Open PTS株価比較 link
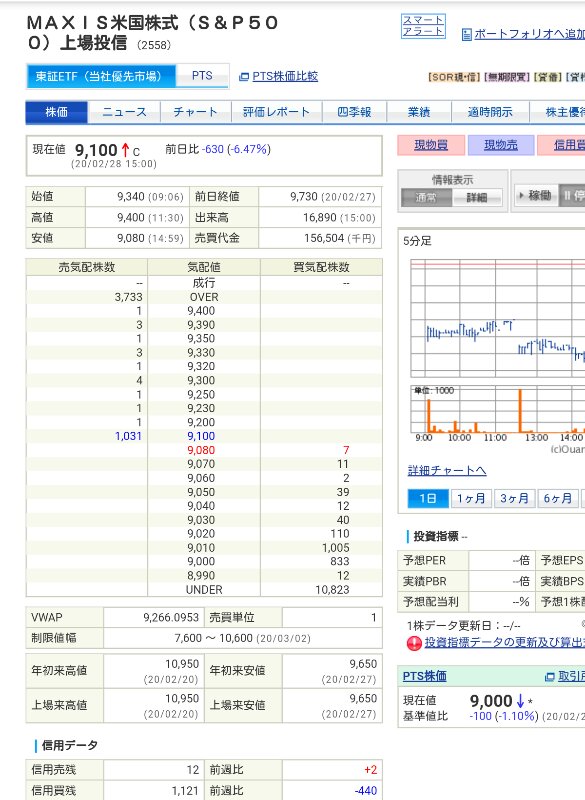This screenshot has height=800, width=585. [x=285, y=76]
